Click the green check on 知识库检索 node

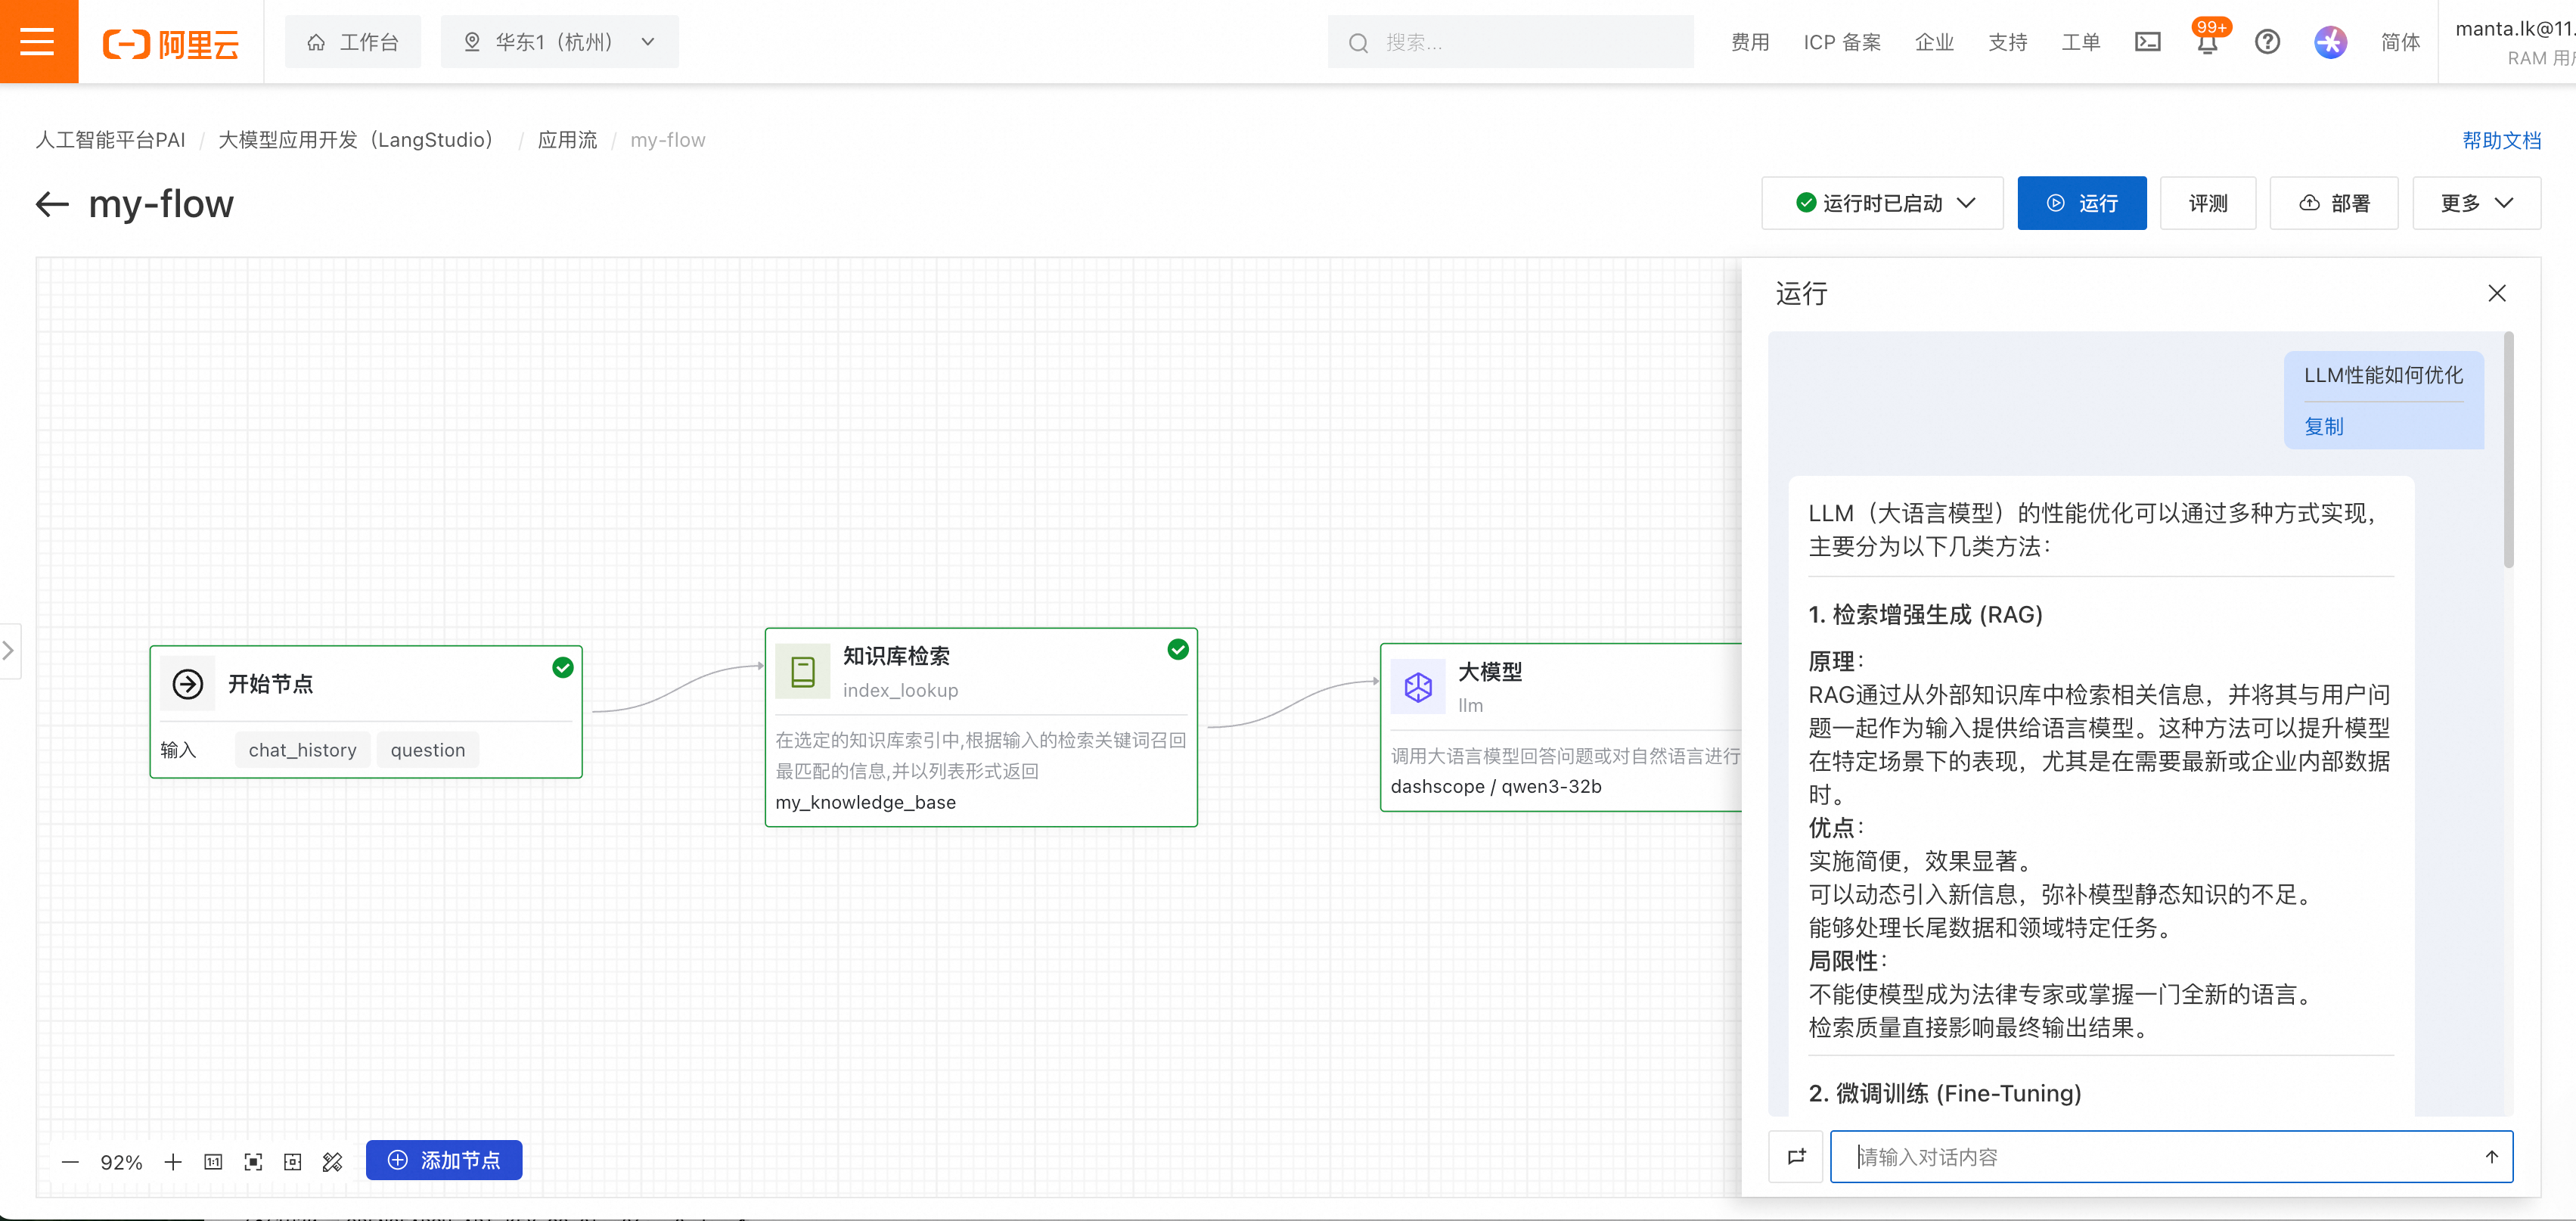pyautogui.click(x=1178, y=649)
